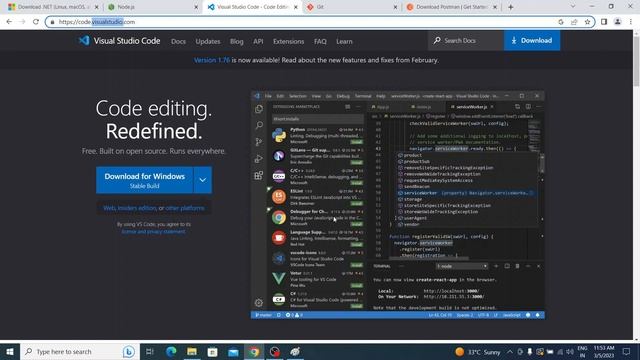This screenshot has width=640, height=360.
Task: Open Bing chat icon in search box
Action: [129, 351]
